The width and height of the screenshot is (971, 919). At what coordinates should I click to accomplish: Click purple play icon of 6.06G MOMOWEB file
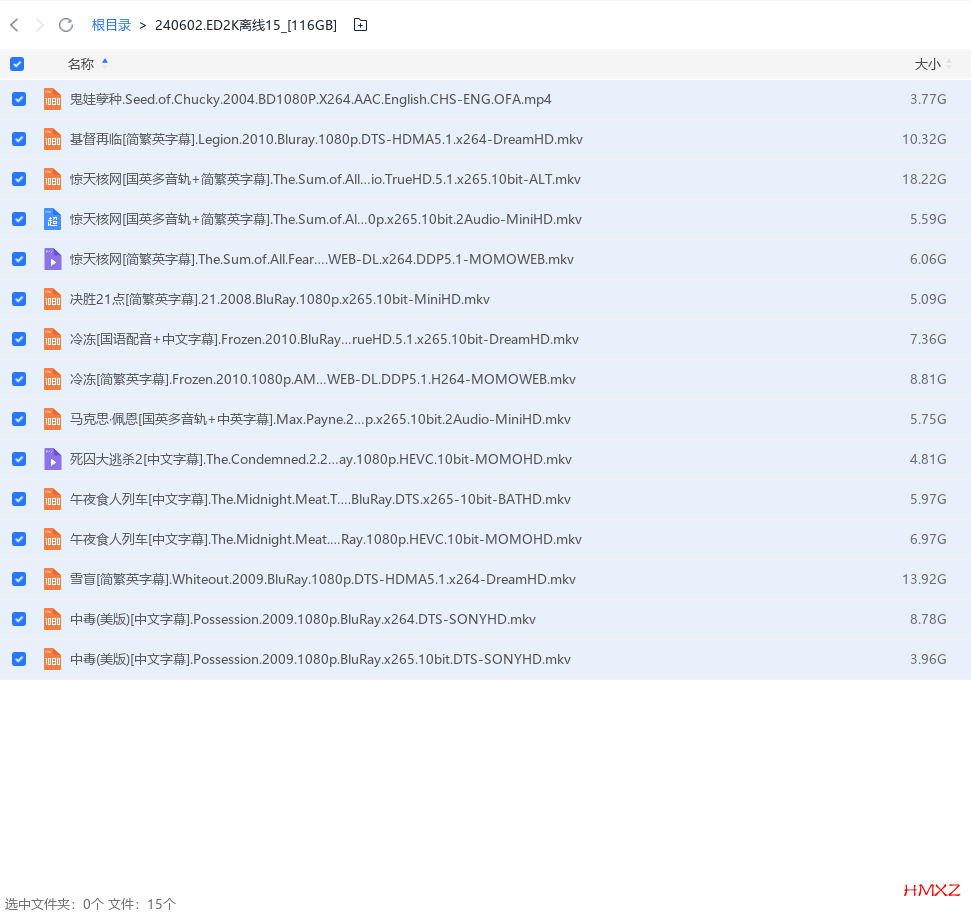click(x=52, y=259)
